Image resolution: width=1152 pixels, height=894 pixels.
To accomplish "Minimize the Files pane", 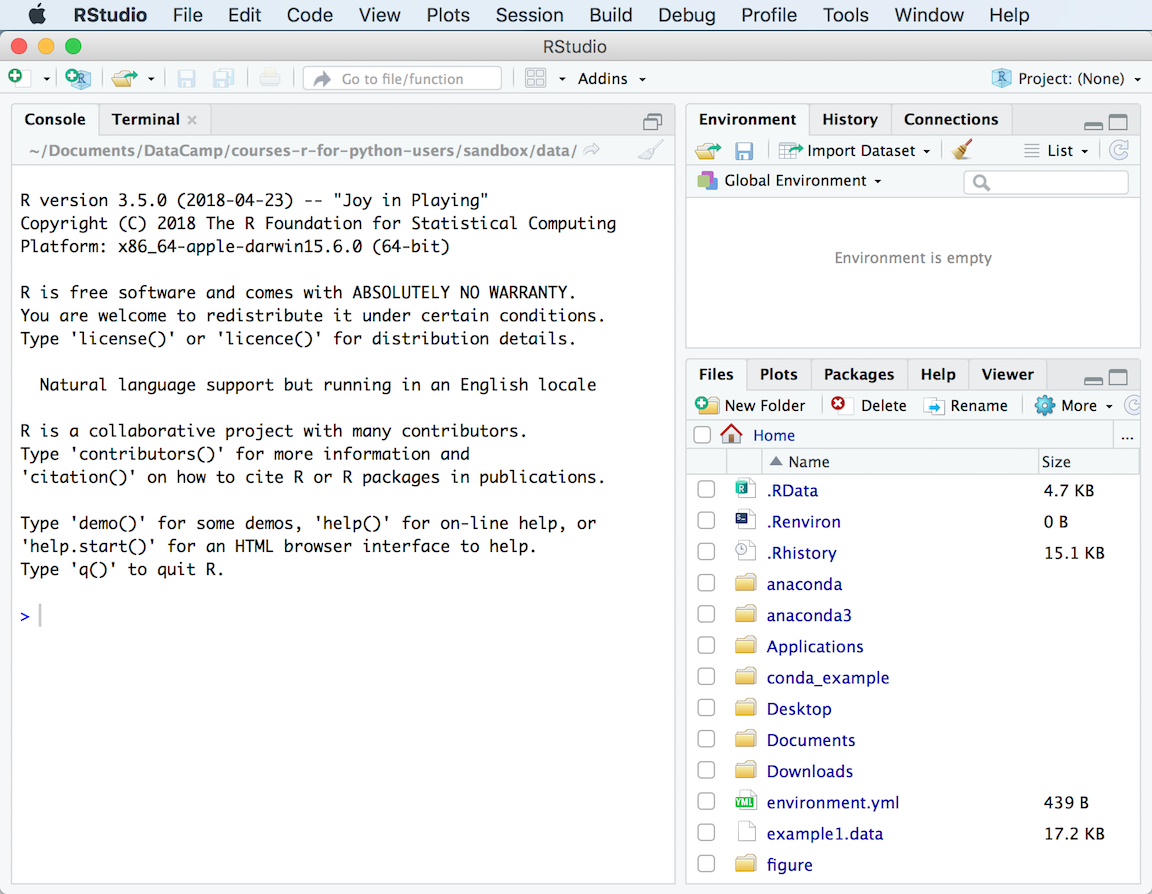I will pos(1093,379).
